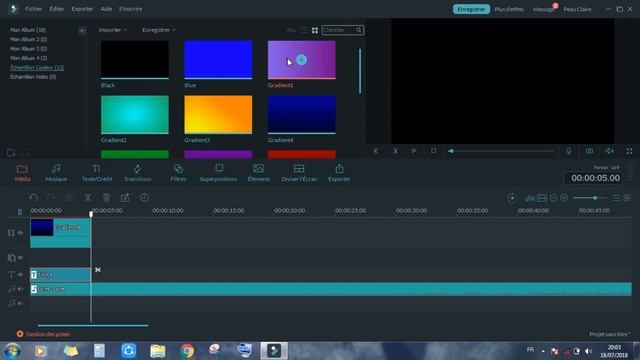Toggle text track visibility eye
640x360 pixels.
point(20,275)
